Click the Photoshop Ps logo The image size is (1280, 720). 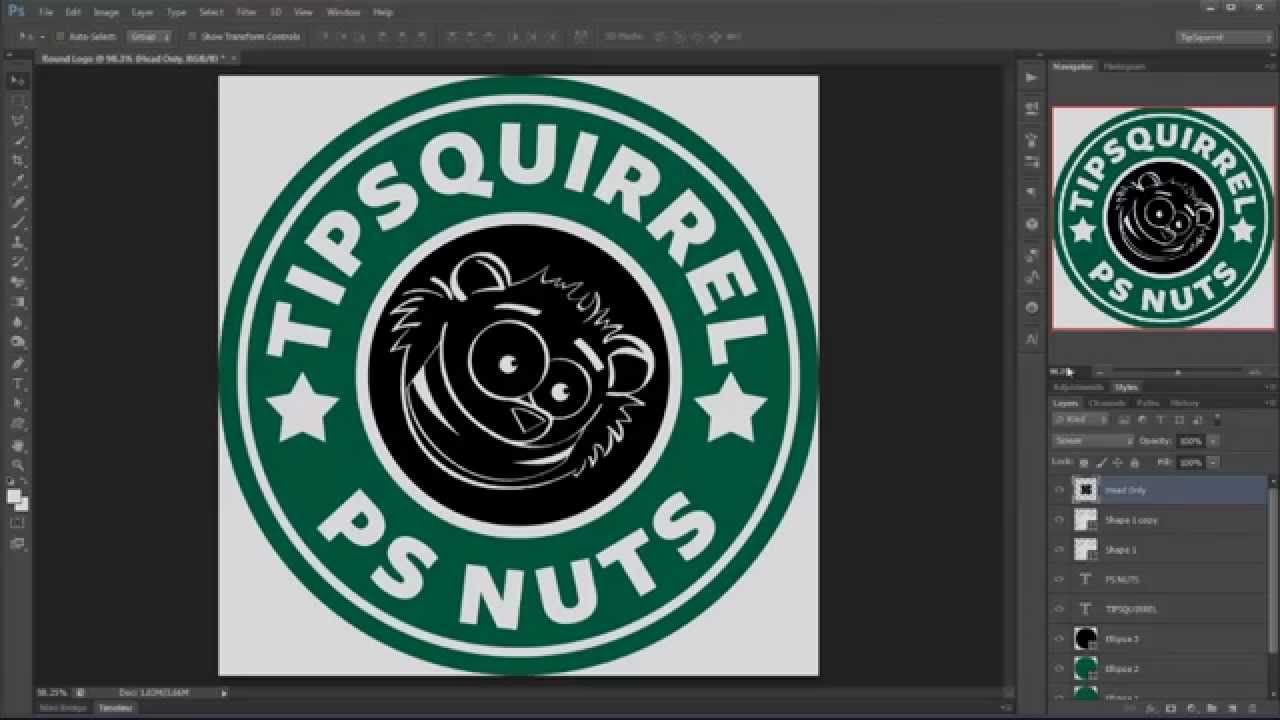16,12
